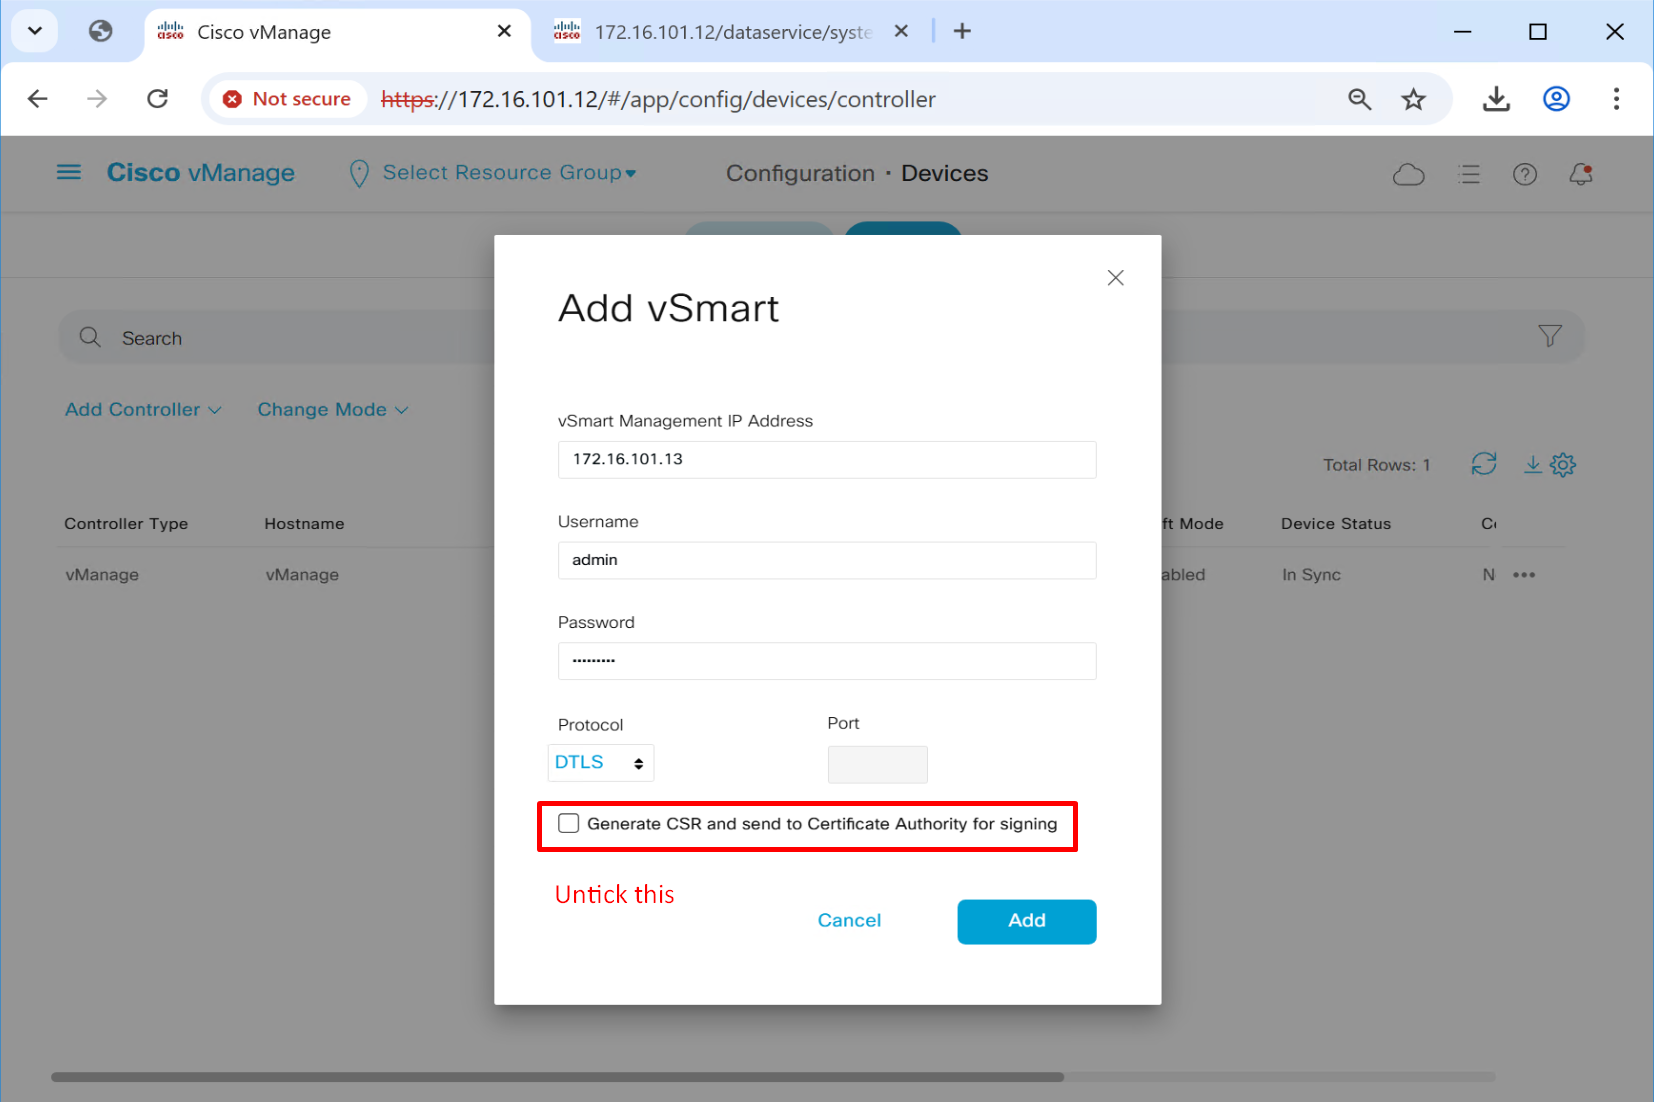Open Select Resource Group dropdown
The height and width of the screenshot is (1102, 1654).
[509, 173]
